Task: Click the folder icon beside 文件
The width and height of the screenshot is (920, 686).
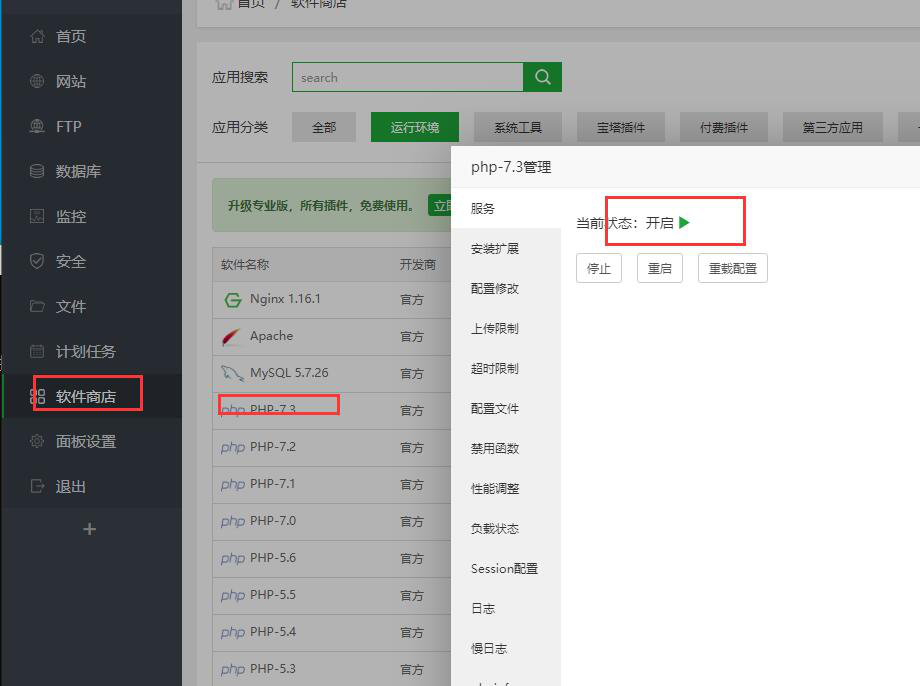Action: click(37, 306)
